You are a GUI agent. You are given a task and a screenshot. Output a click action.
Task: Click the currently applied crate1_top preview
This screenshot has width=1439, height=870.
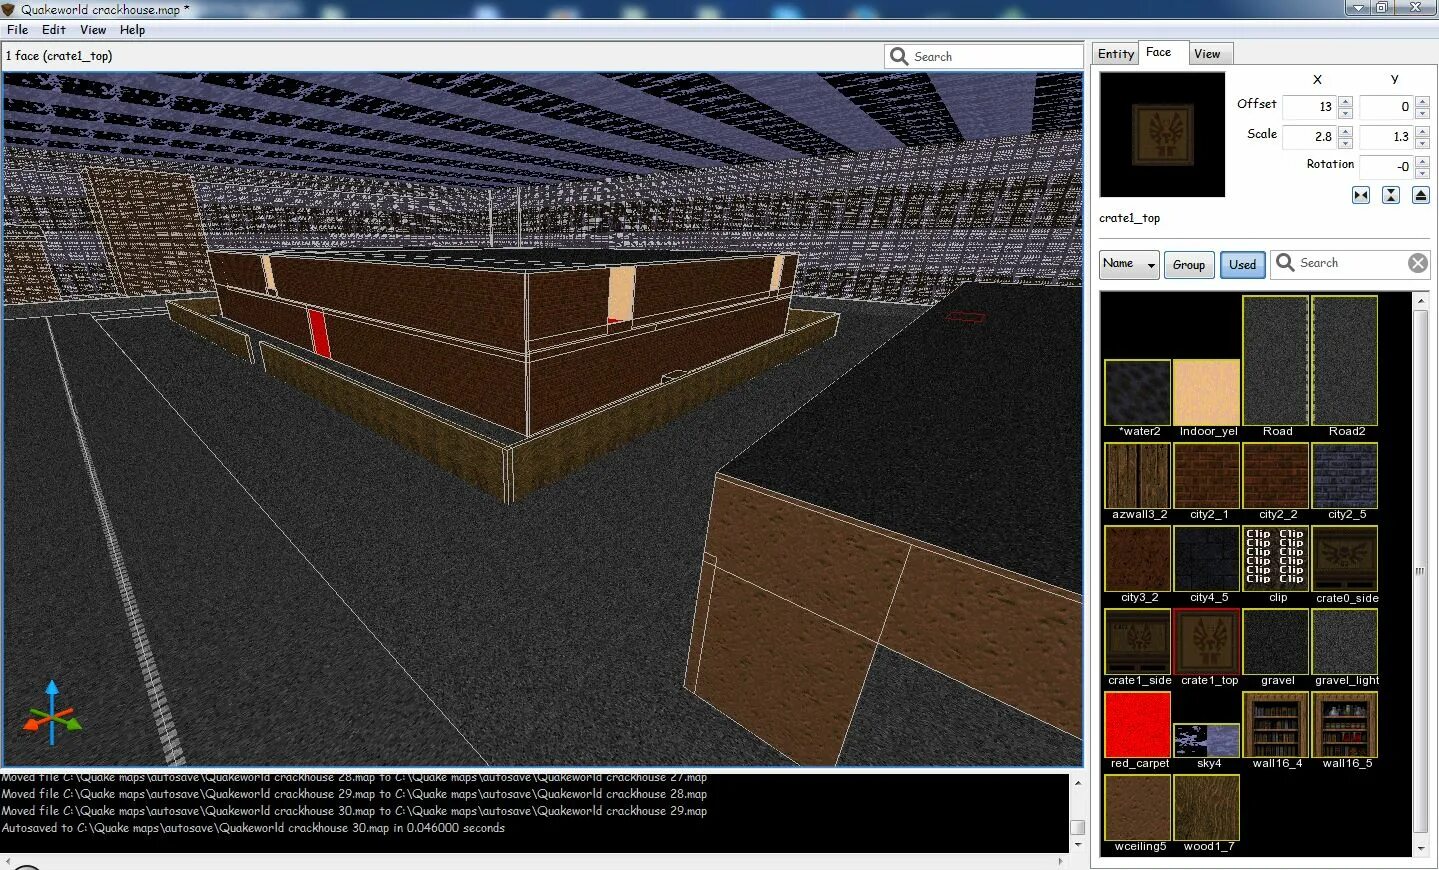1162,134
